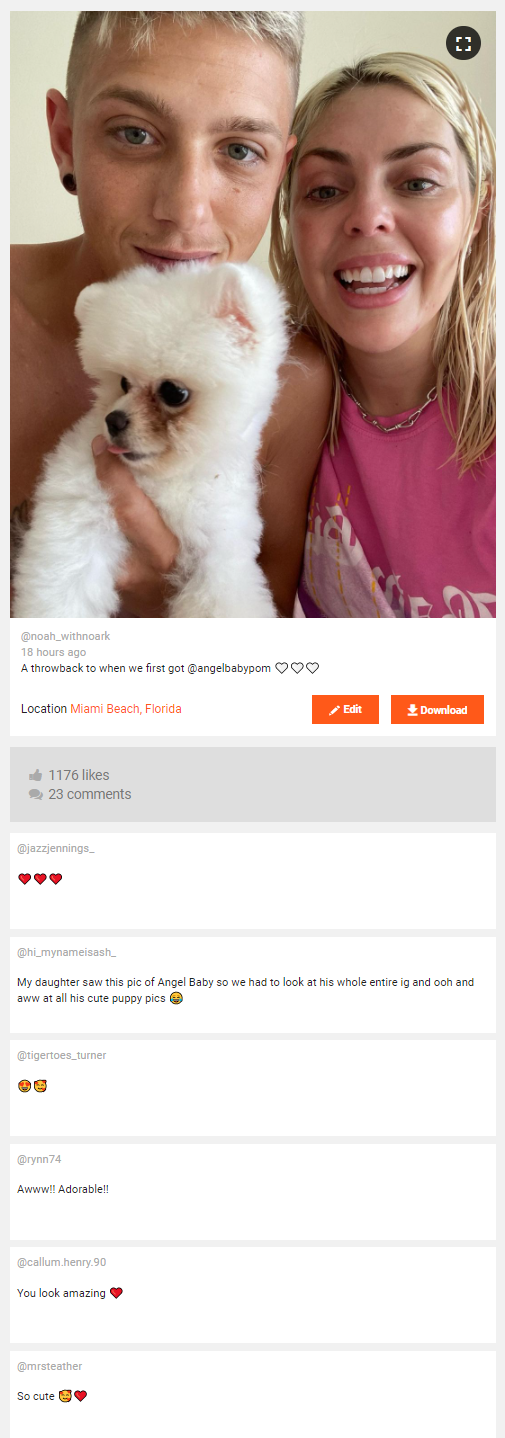Click the '18 hours ago' timestamp
Viewport: 505px width, 1438px height.
point(53,652)
